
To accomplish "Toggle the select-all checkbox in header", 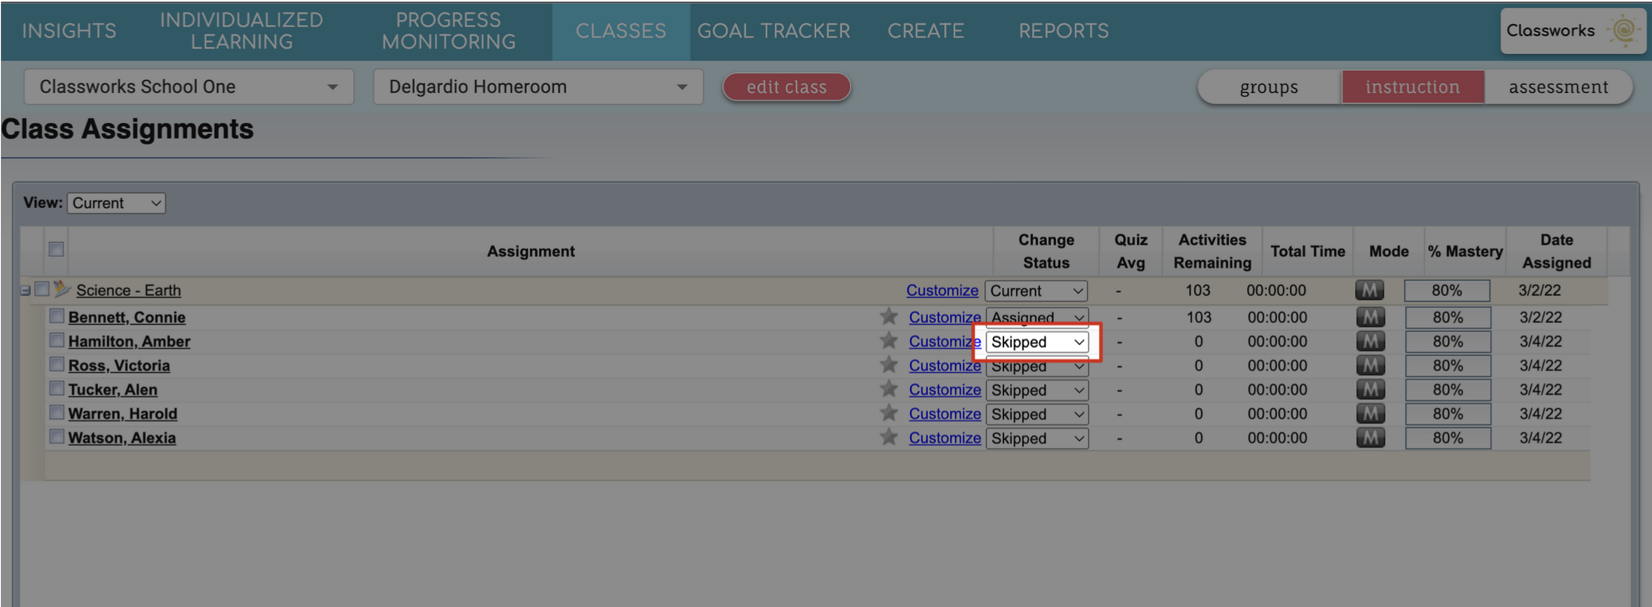I will [x=56, y=249].
